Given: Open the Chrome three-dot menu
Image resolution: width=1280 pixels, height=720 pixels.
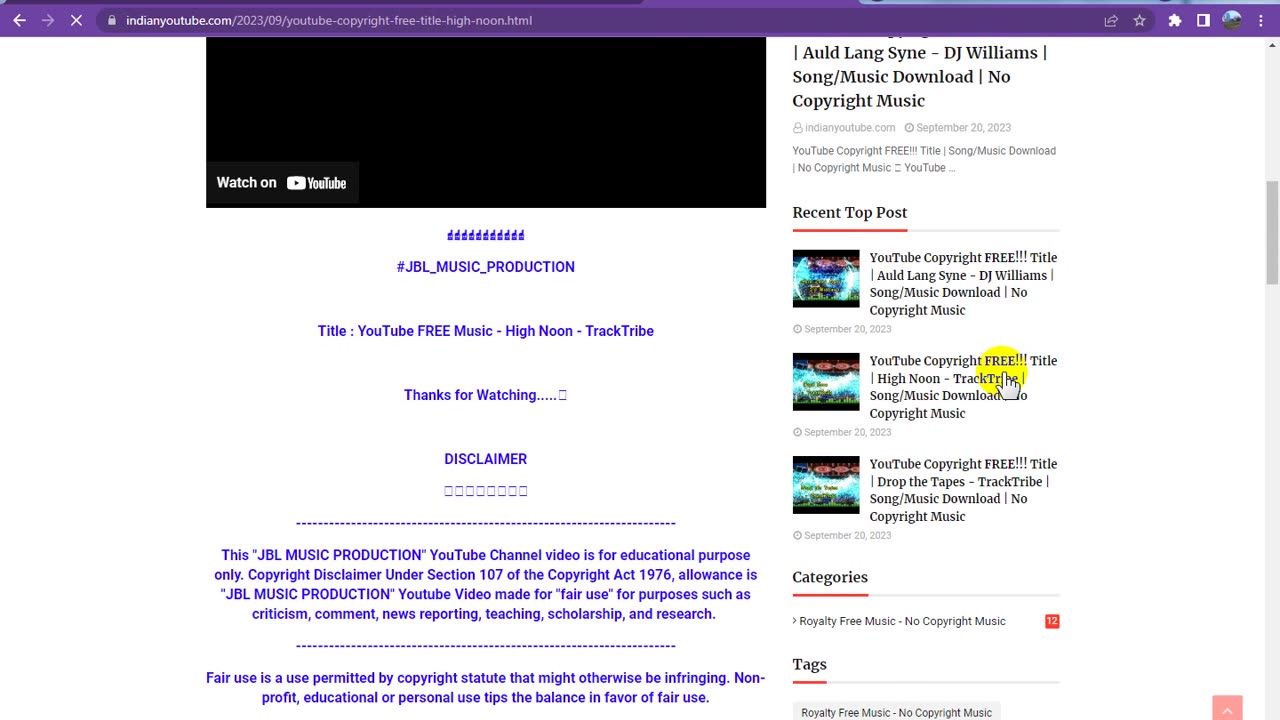Looking at the screenshot, I should click(x=1260, y=20).
